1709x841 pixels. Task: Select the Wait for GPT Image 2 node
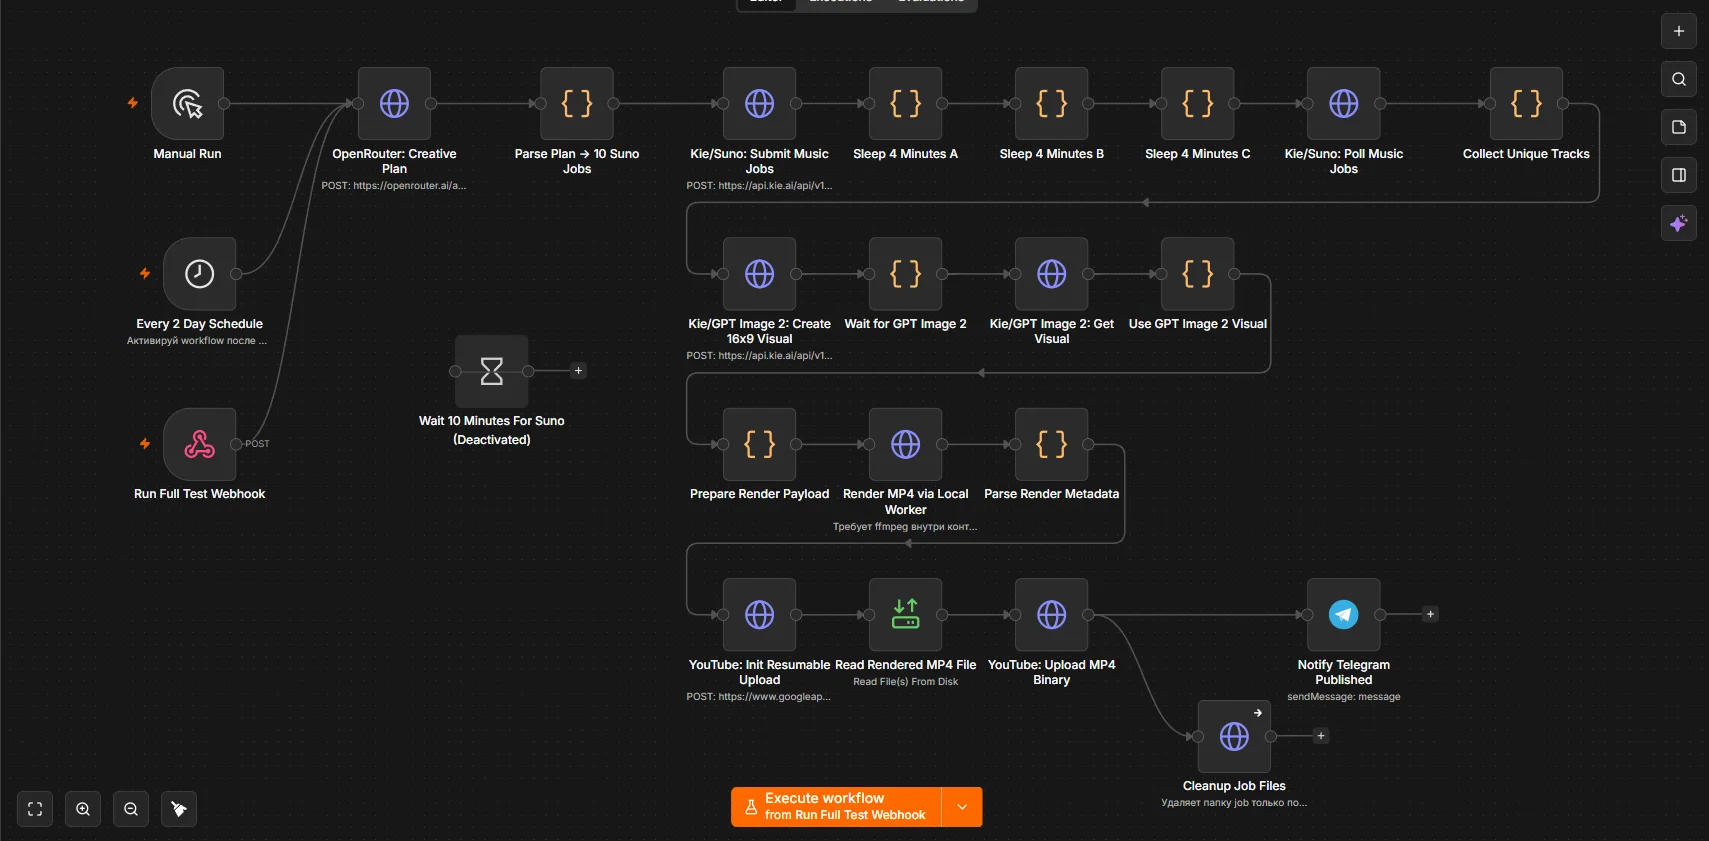point(905,274)
